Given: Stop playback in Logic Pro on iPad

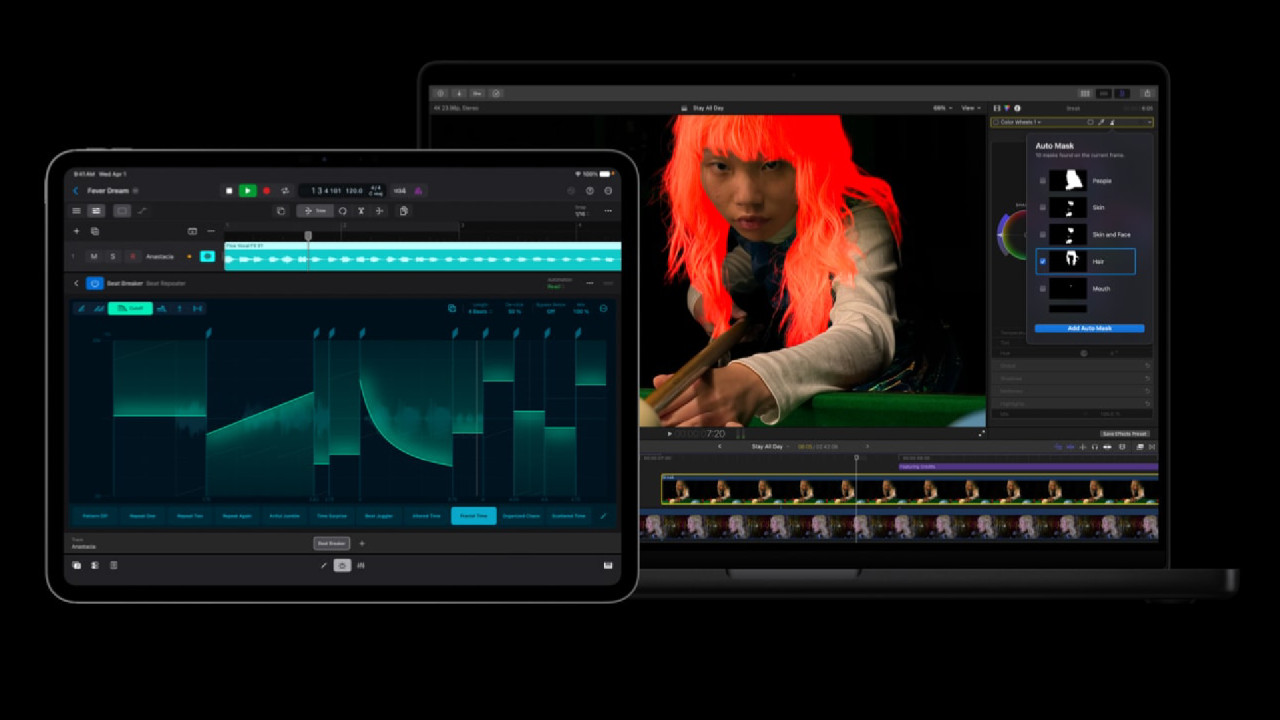Looking at the screenshot, I should point(229,191).
